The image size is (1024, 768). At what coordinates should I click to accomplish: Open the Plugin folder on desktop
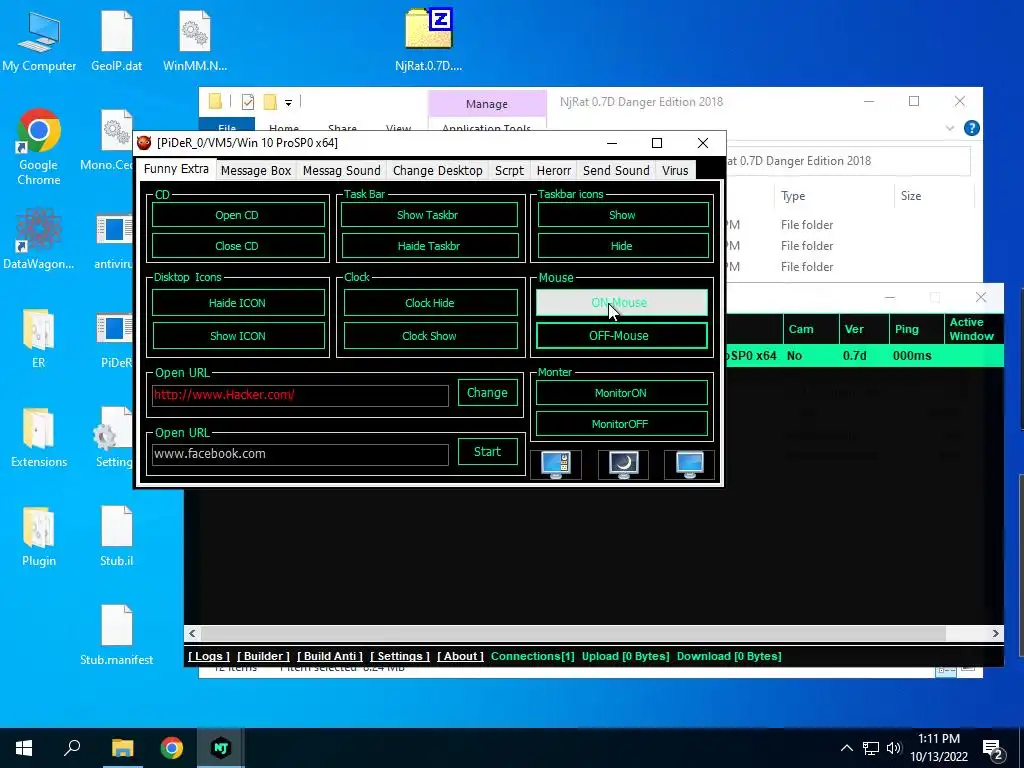click(39, 537)
